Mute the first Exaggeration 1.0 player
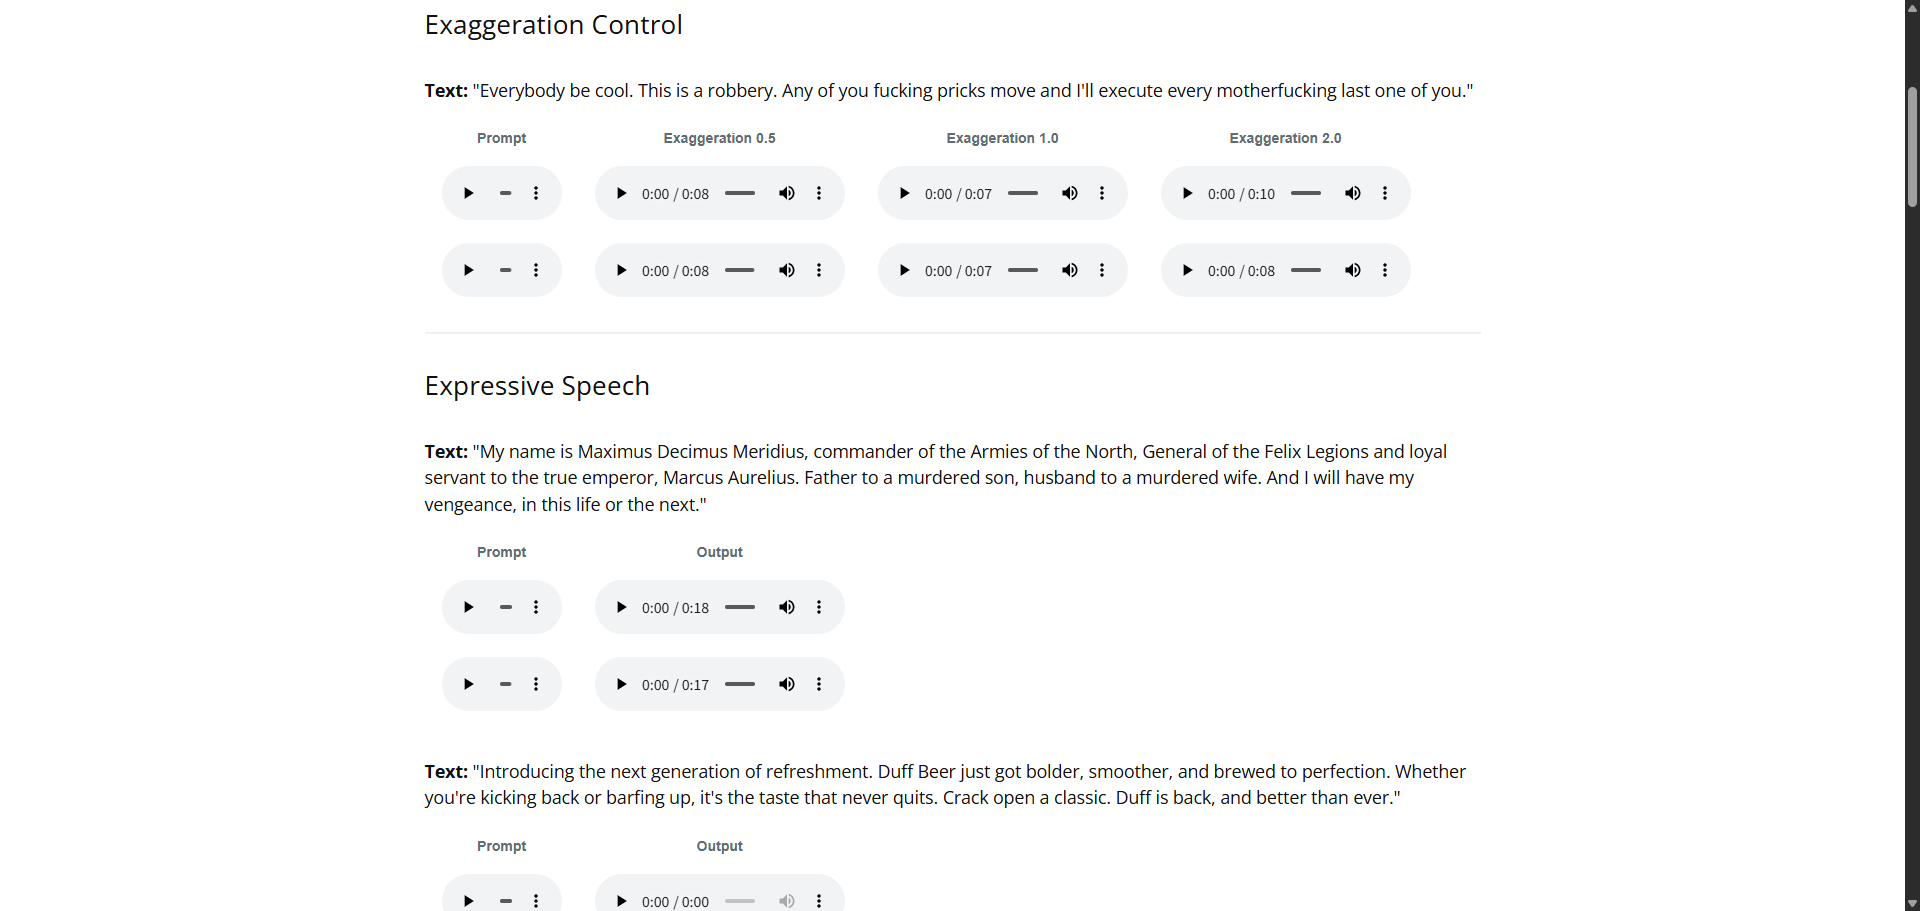This screenshot has width=1920, height=911. 1070,193
